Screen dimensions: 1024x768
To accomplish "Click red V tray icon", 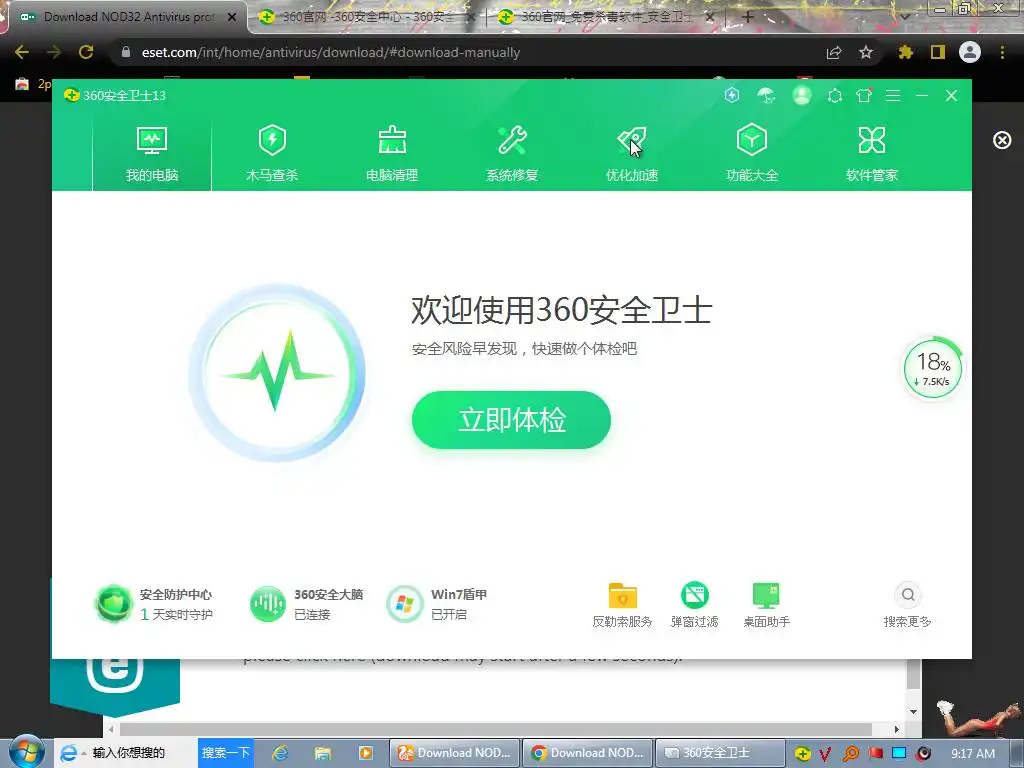I will (x=825, y=754).
